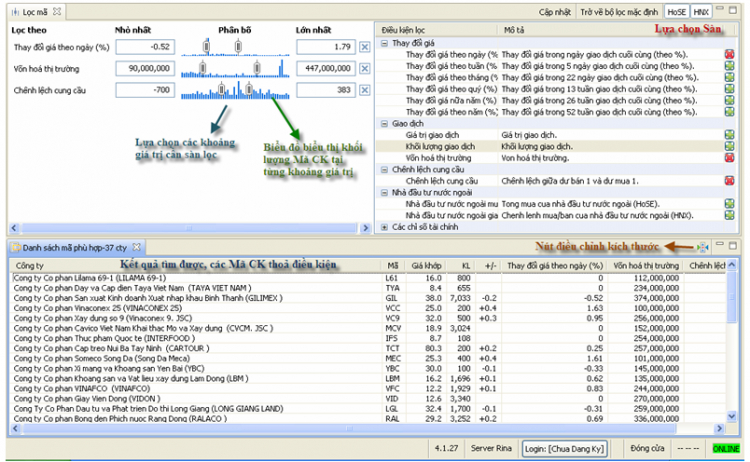The image size is (750, 462).
Task: Select the CARTOUR company row
Action: [x=368, y=348]
